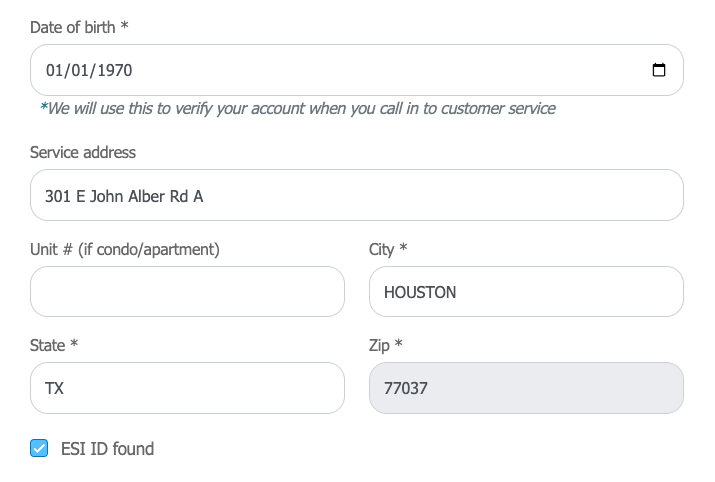Click the Unit # (if condo/apartment) label
715x482 pixels.
(124, 250)
